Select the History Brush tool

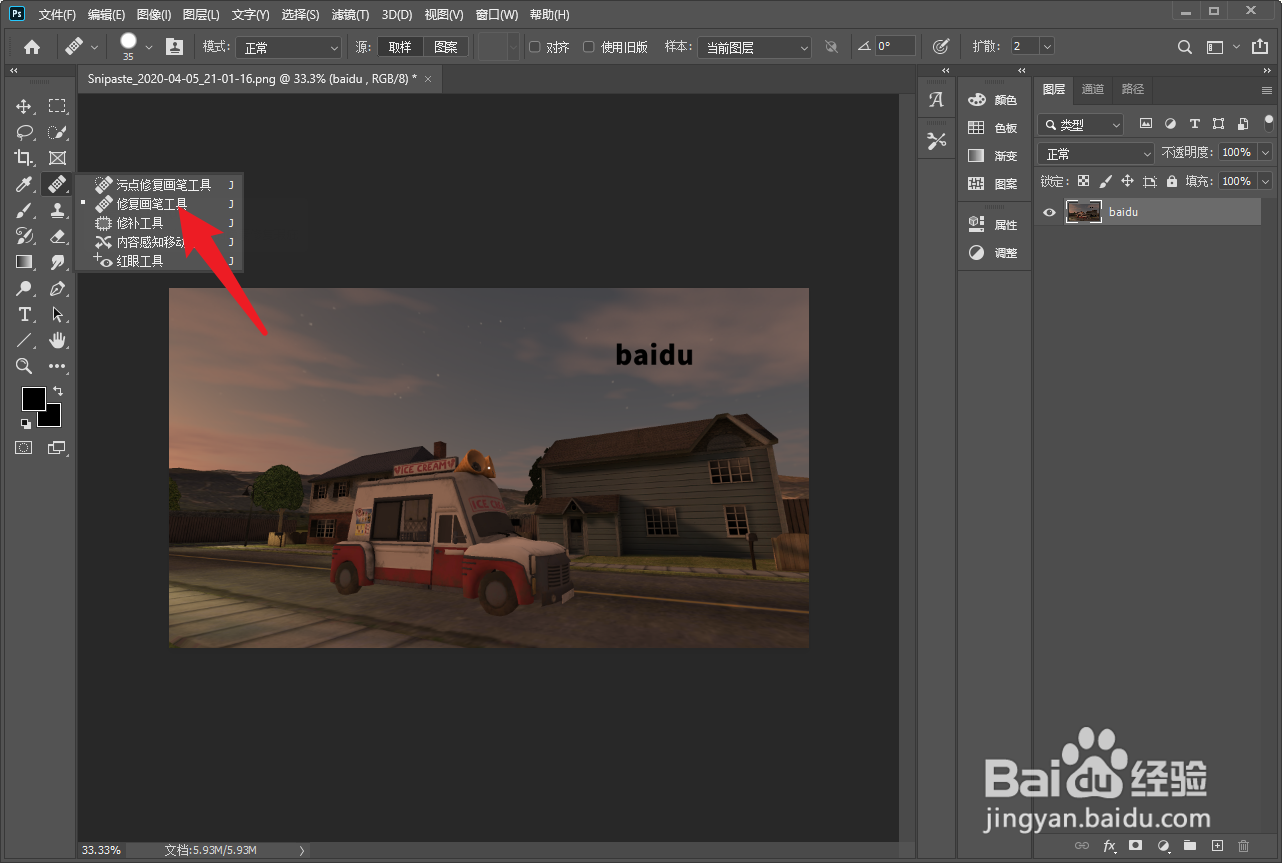click(24, 236)
